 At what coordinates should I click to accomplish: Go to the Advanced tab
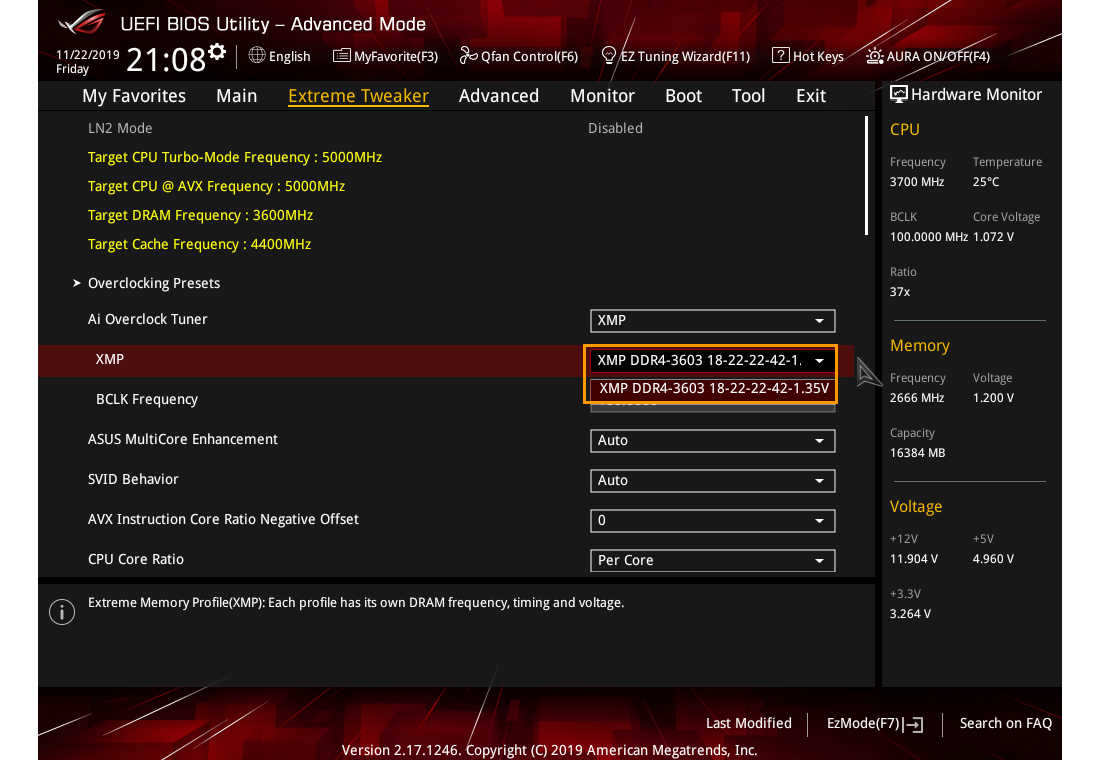click(x=499, y=95)
